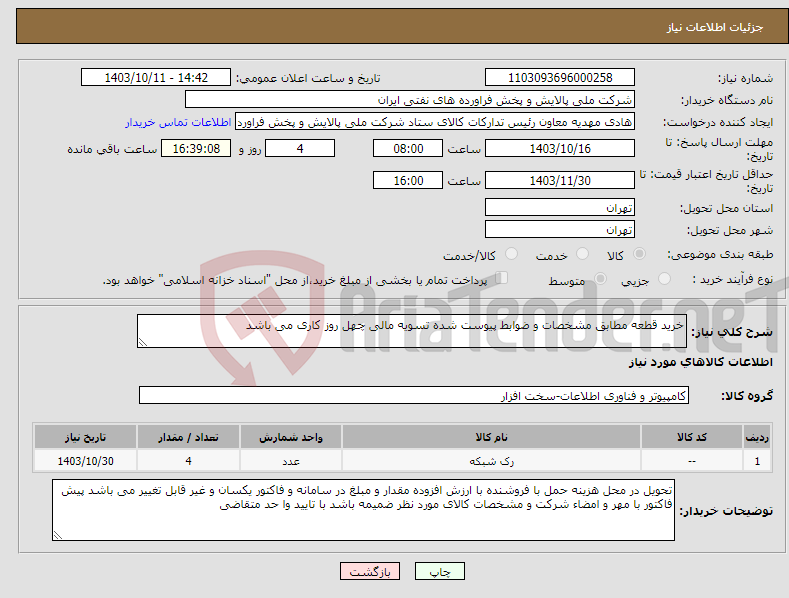This screenshot has height=598, width=789.
Task: Click the quantity cell showing 4 in table
Action: tap(188, 461)
